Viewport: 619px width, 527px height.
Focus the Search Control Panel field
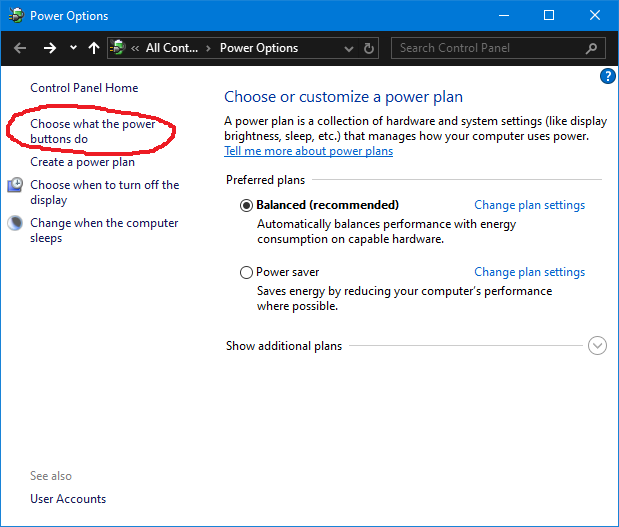[x=498, y=48]
